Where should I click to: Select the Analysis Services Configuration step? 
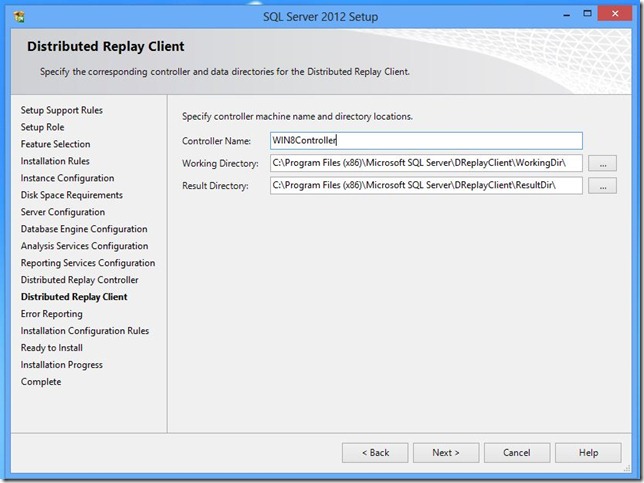84,246
